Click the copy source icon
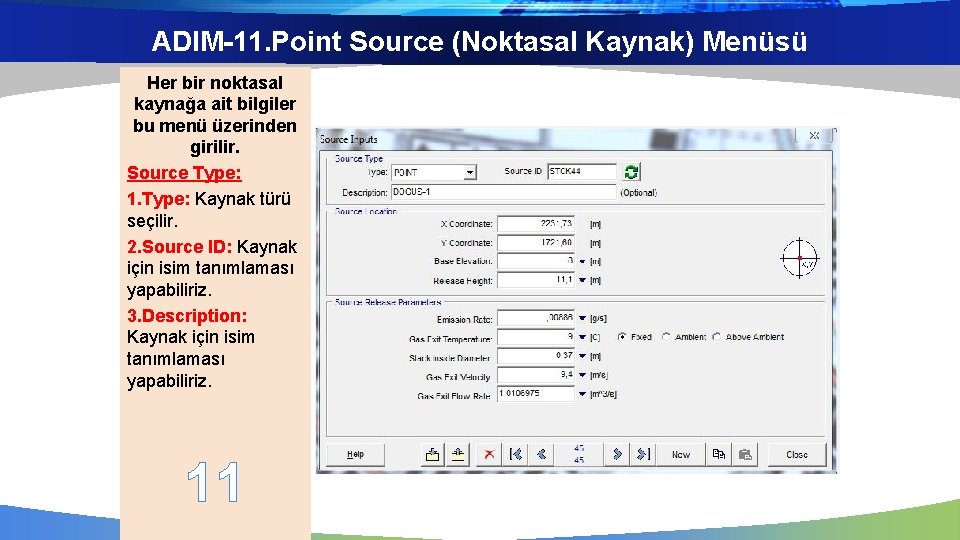This screenshot has height=540, width=960. point(719,454)
